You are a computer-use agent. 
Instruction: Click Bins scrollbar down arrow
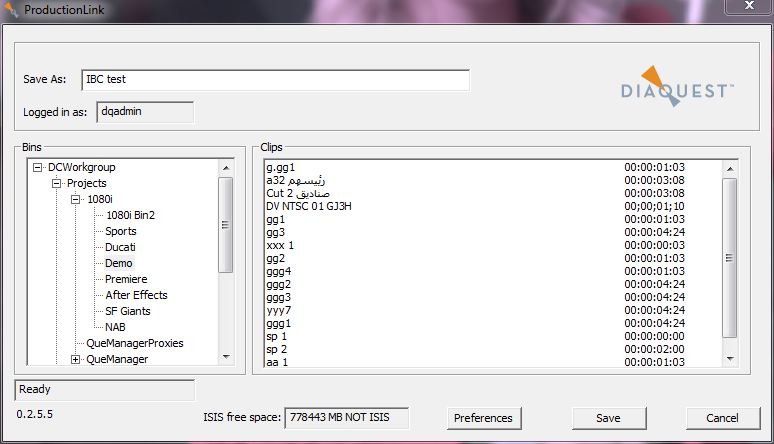[226, 357]
